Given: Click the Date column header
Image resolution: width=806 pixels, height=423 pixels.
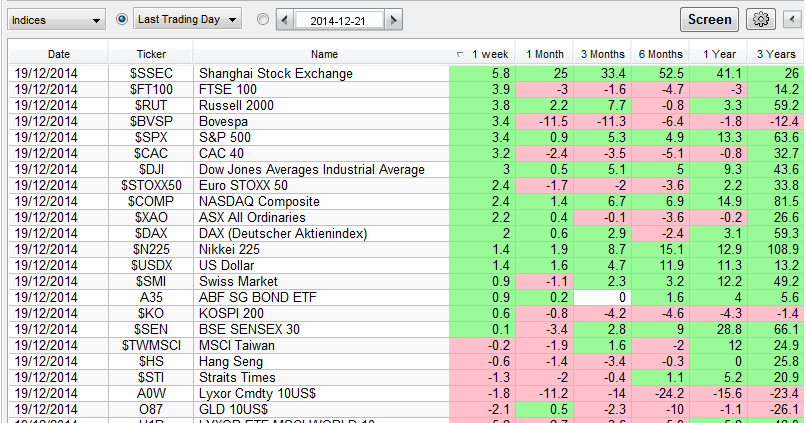Looking at the screenshot, I should 59,54.
